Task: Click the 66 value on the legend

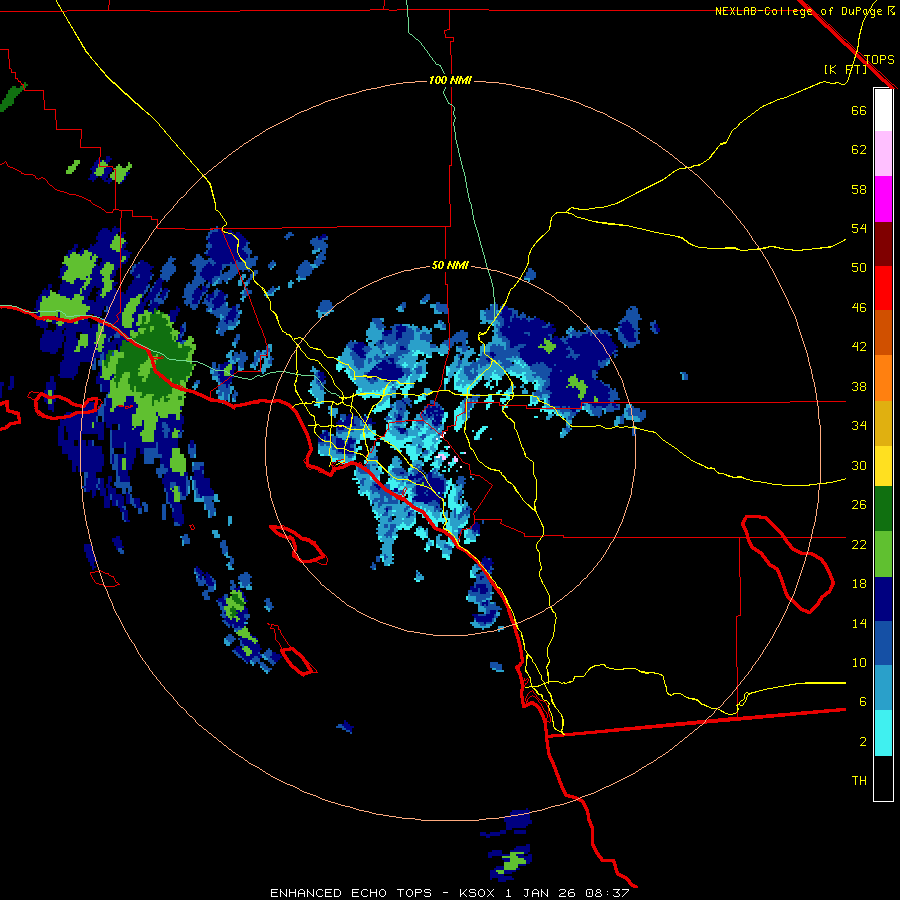Action: point(859,110)
